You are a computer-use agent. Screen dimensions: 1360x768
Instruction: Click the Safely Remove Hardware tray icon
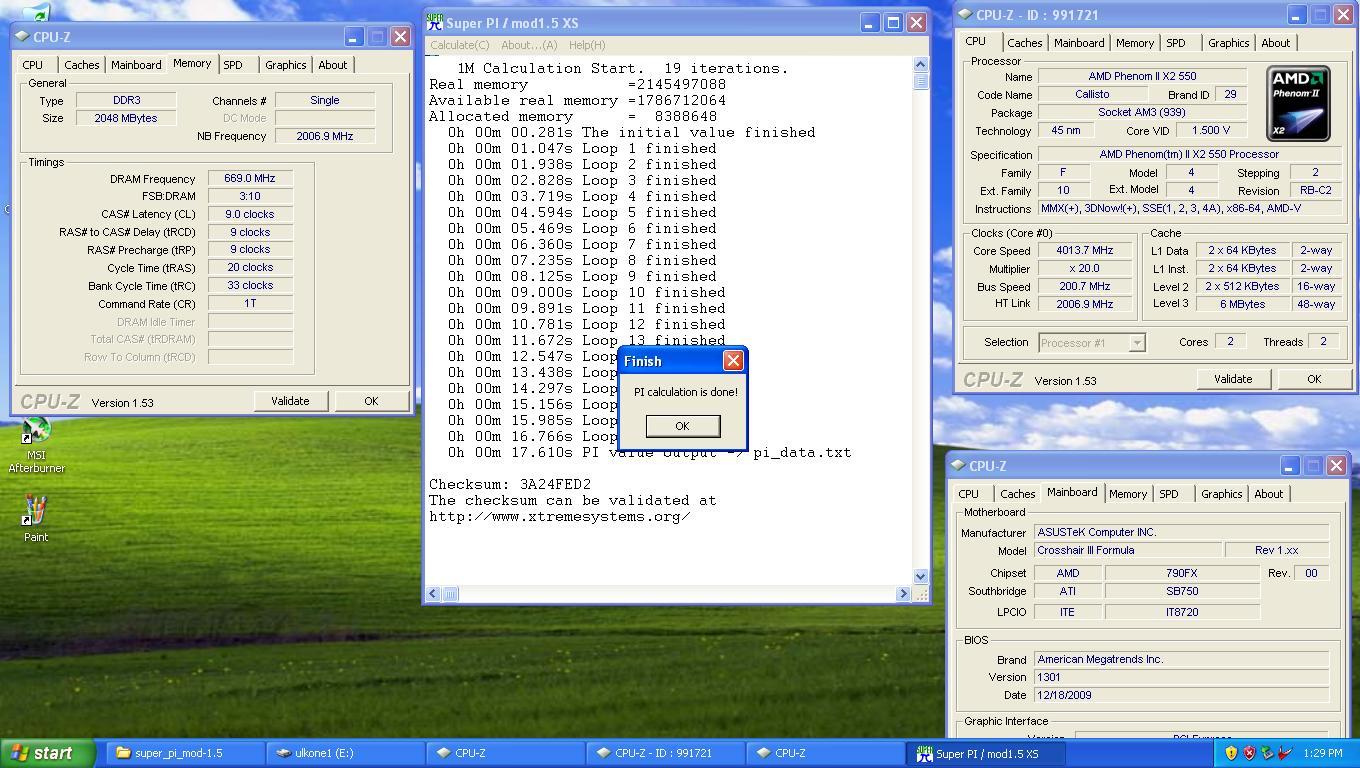point(1267,753)
